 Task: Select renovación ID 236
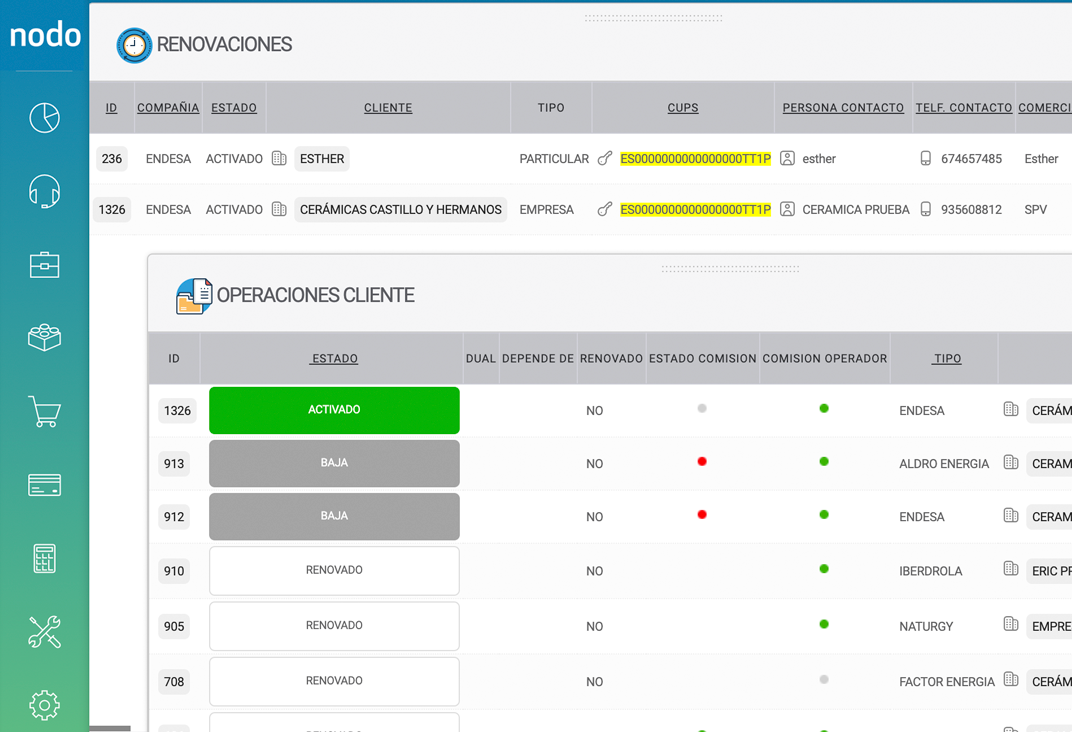coord(112,159)
